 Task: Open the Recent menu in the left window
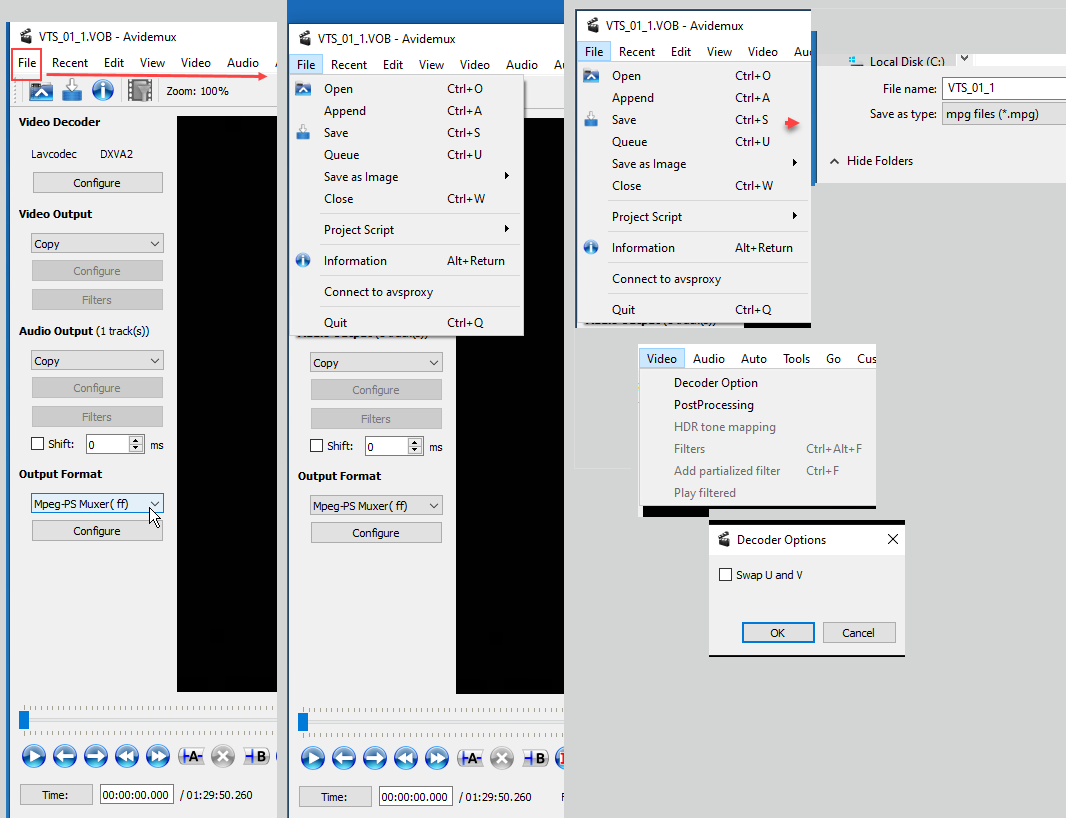(70, 63)
